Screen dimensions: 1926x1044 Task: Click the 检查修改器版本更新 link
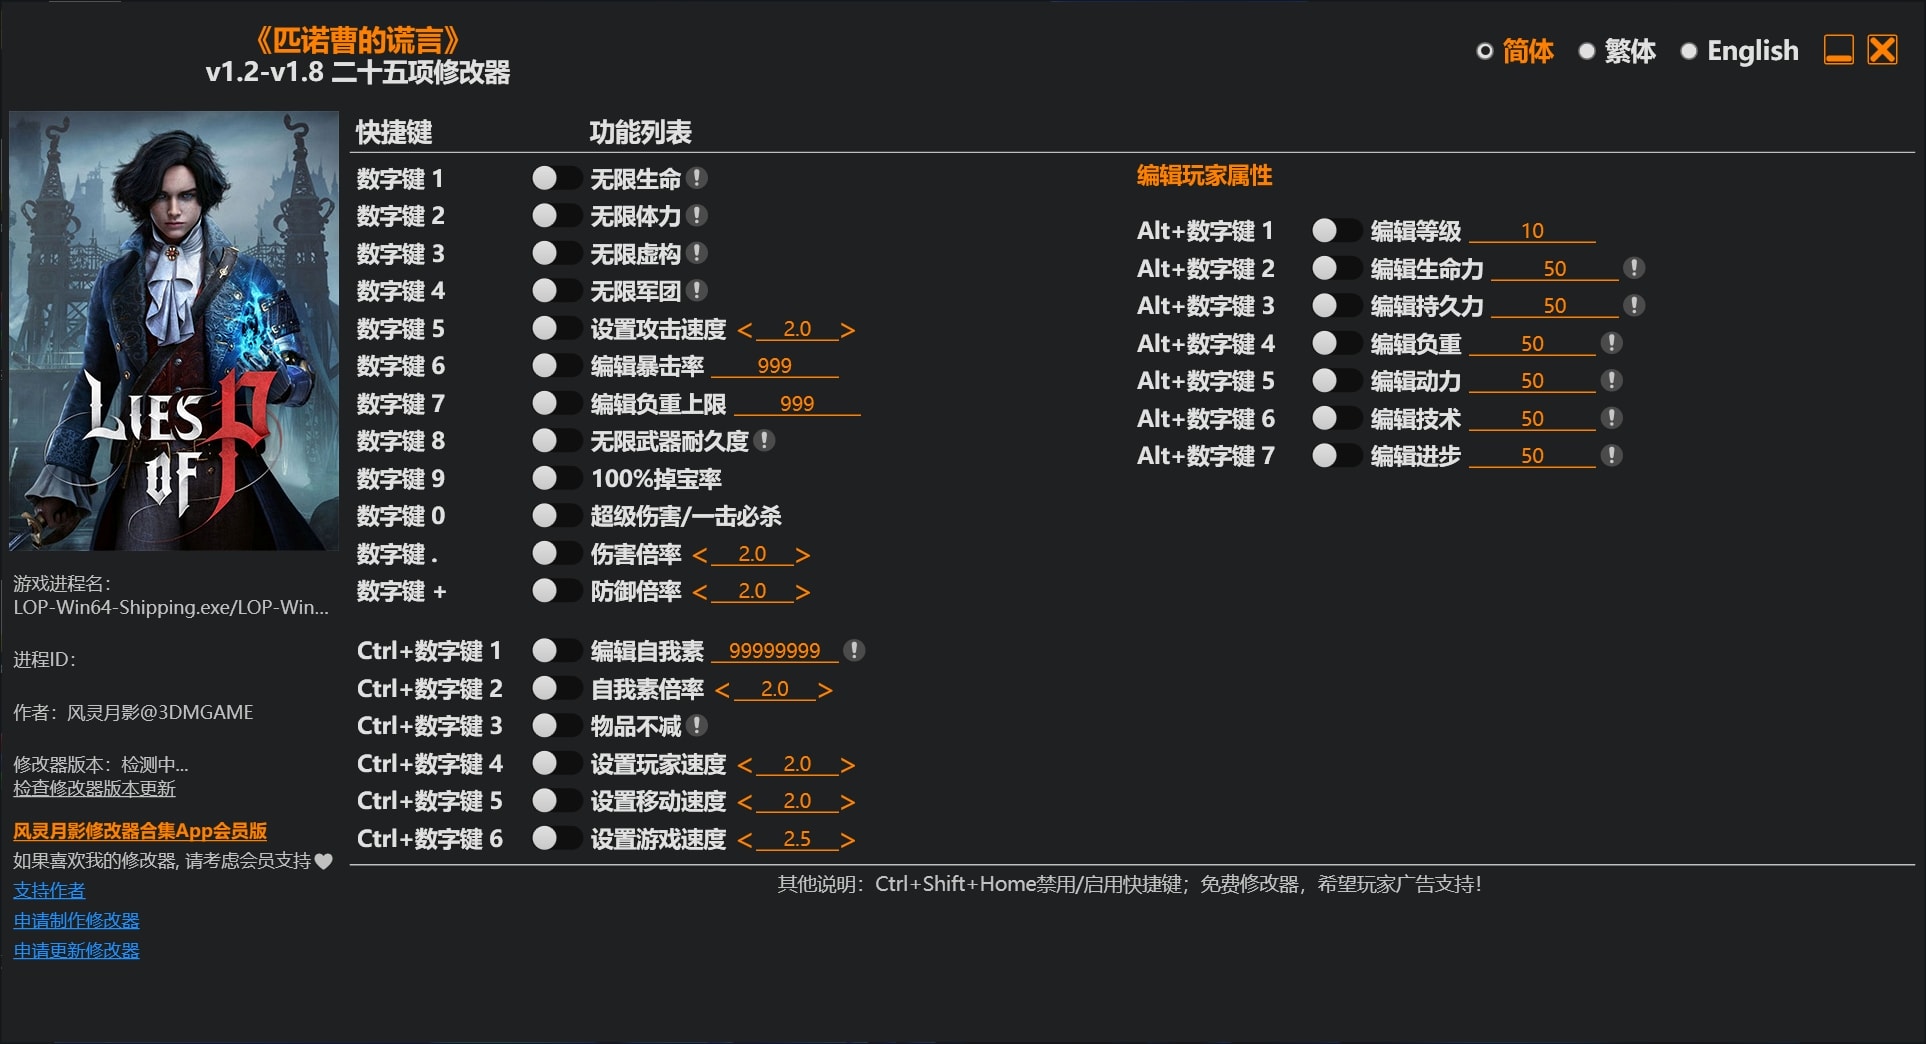click(x=93, y=789)
